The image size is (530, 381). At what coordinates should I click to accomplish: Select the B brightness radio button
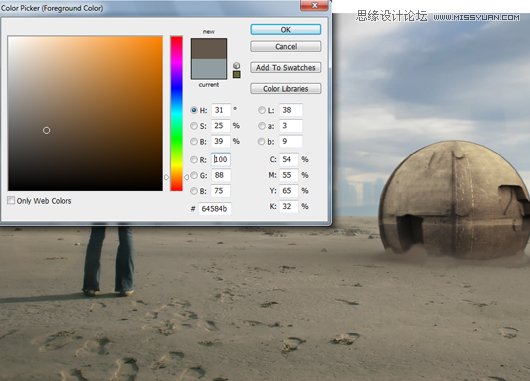tap(194, 141)
